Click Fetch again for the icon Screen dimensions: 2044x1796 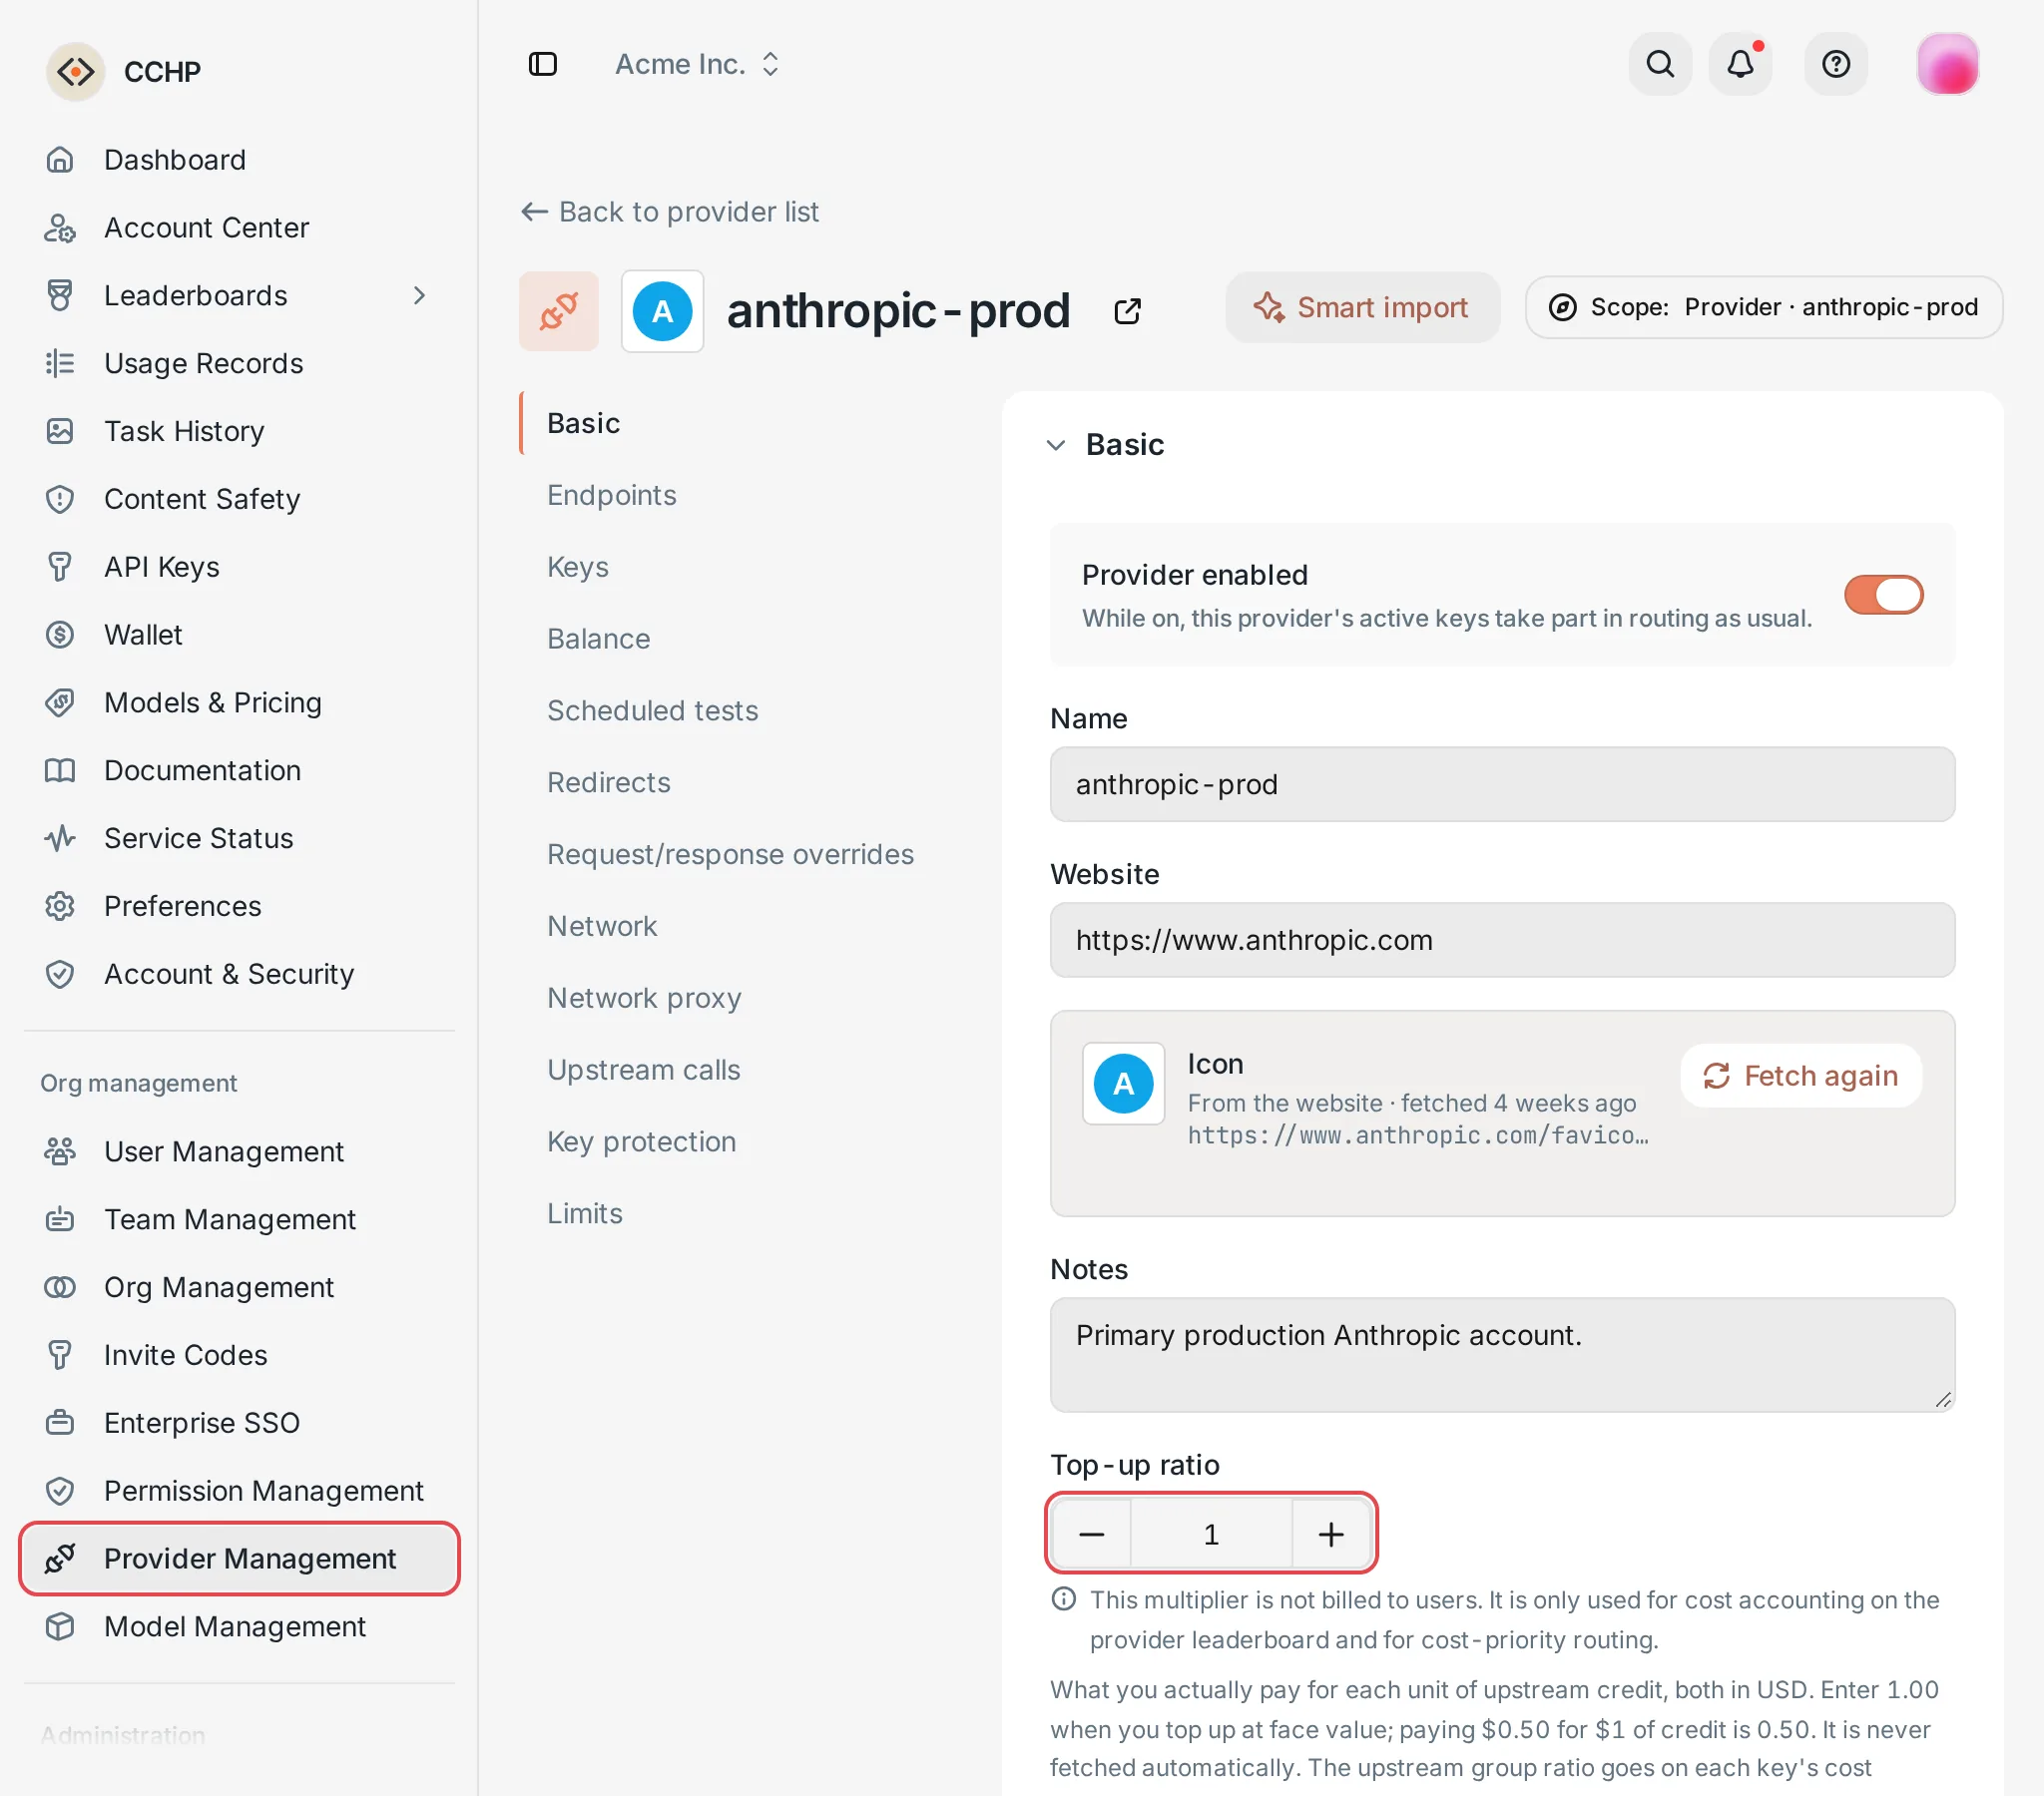[x=1800, y=1075]
